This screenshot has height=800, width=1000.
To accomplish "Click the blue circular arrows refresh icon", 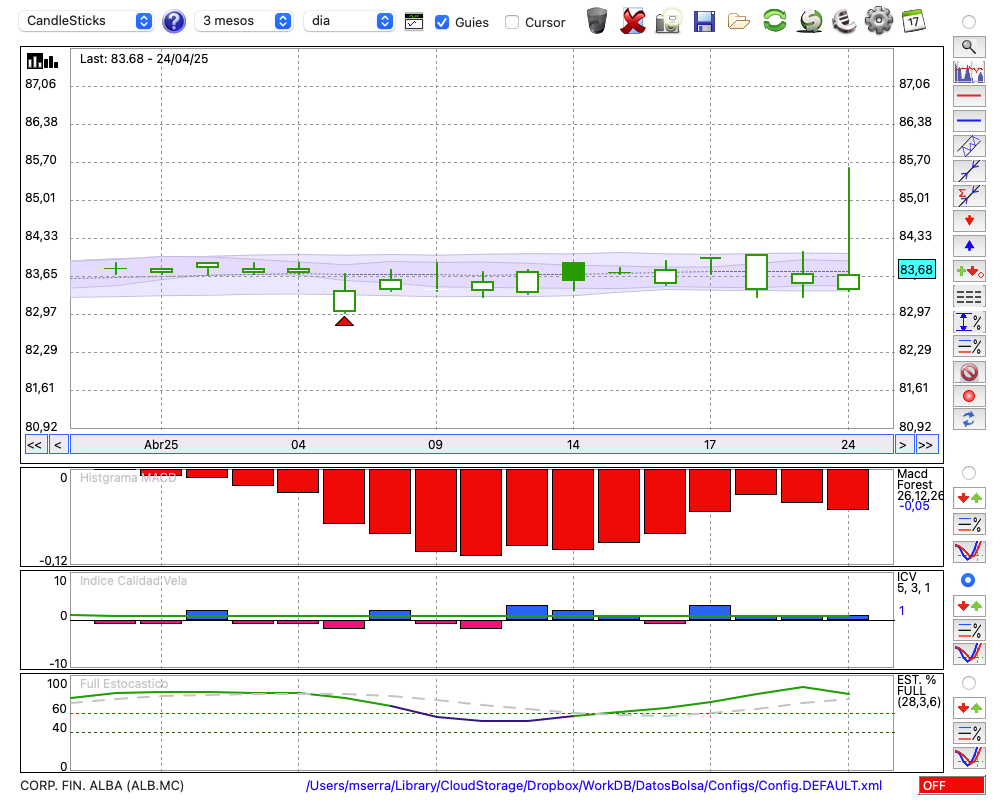I will pos(969,419).
